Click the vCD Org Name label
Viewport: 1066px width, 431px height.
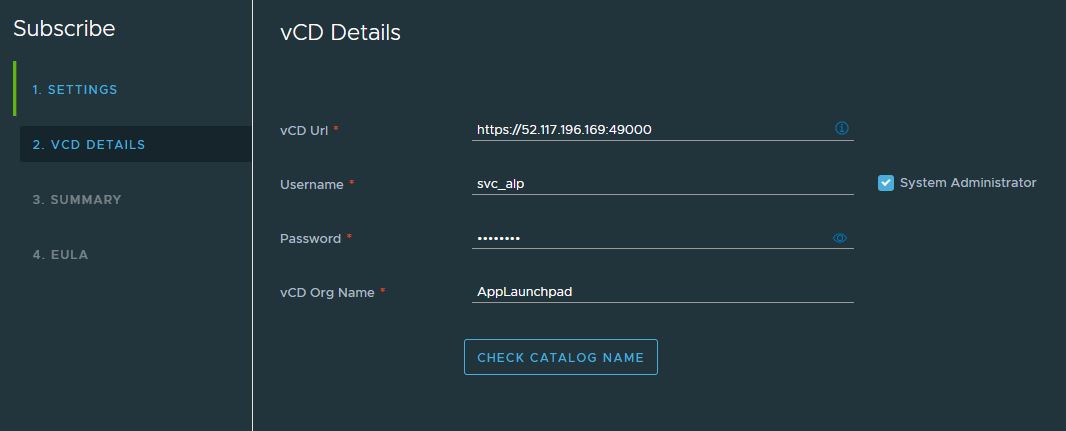tap(327, 292)
